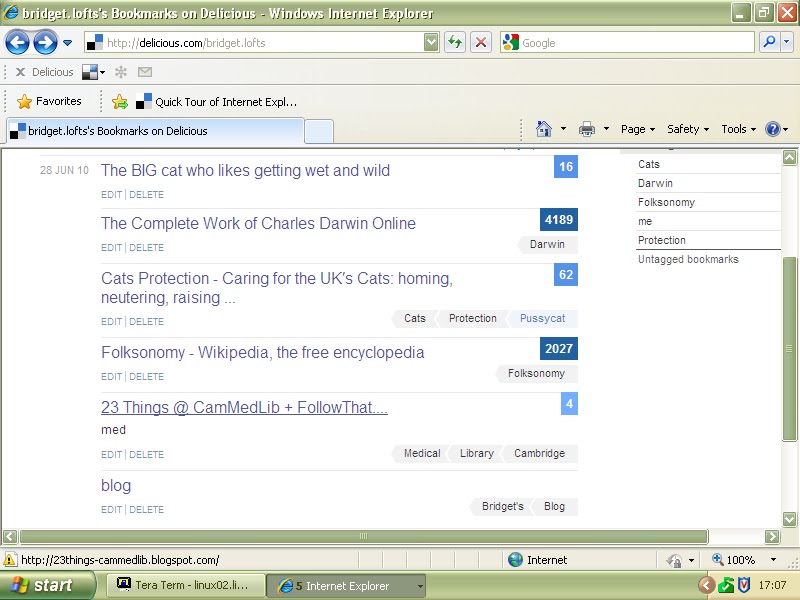Open the 'blog' bookmark link
This screenshot has height=600, width=800.
(x=116, y=486)
